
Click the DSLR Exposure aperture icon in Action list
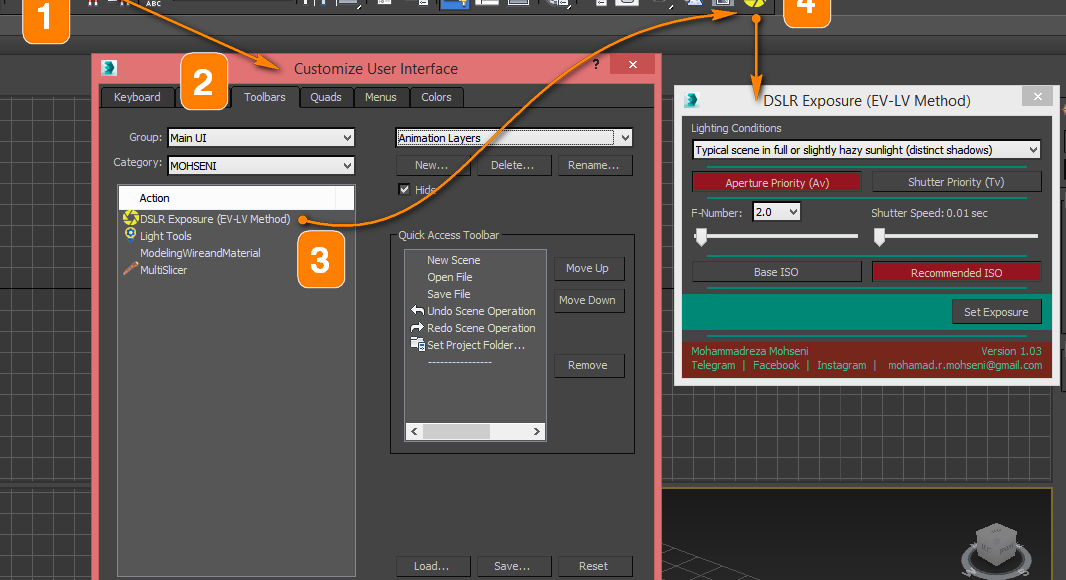(x=129, y=219)
